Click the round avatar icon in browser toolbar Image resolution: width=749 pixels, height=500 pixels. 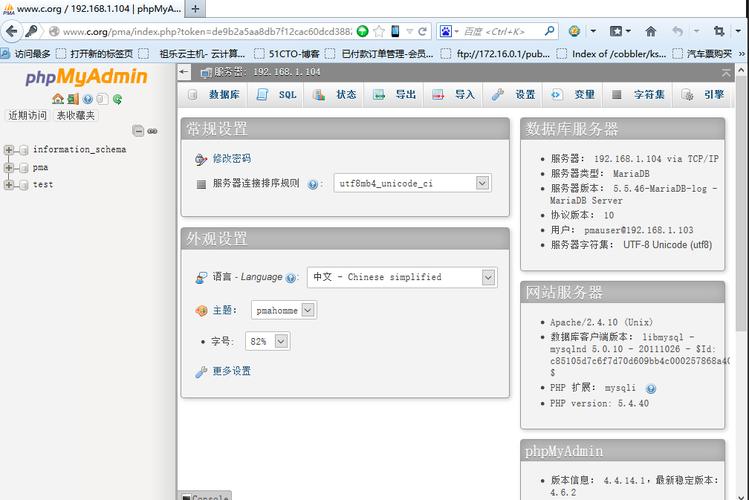click(x=574, y=32)
